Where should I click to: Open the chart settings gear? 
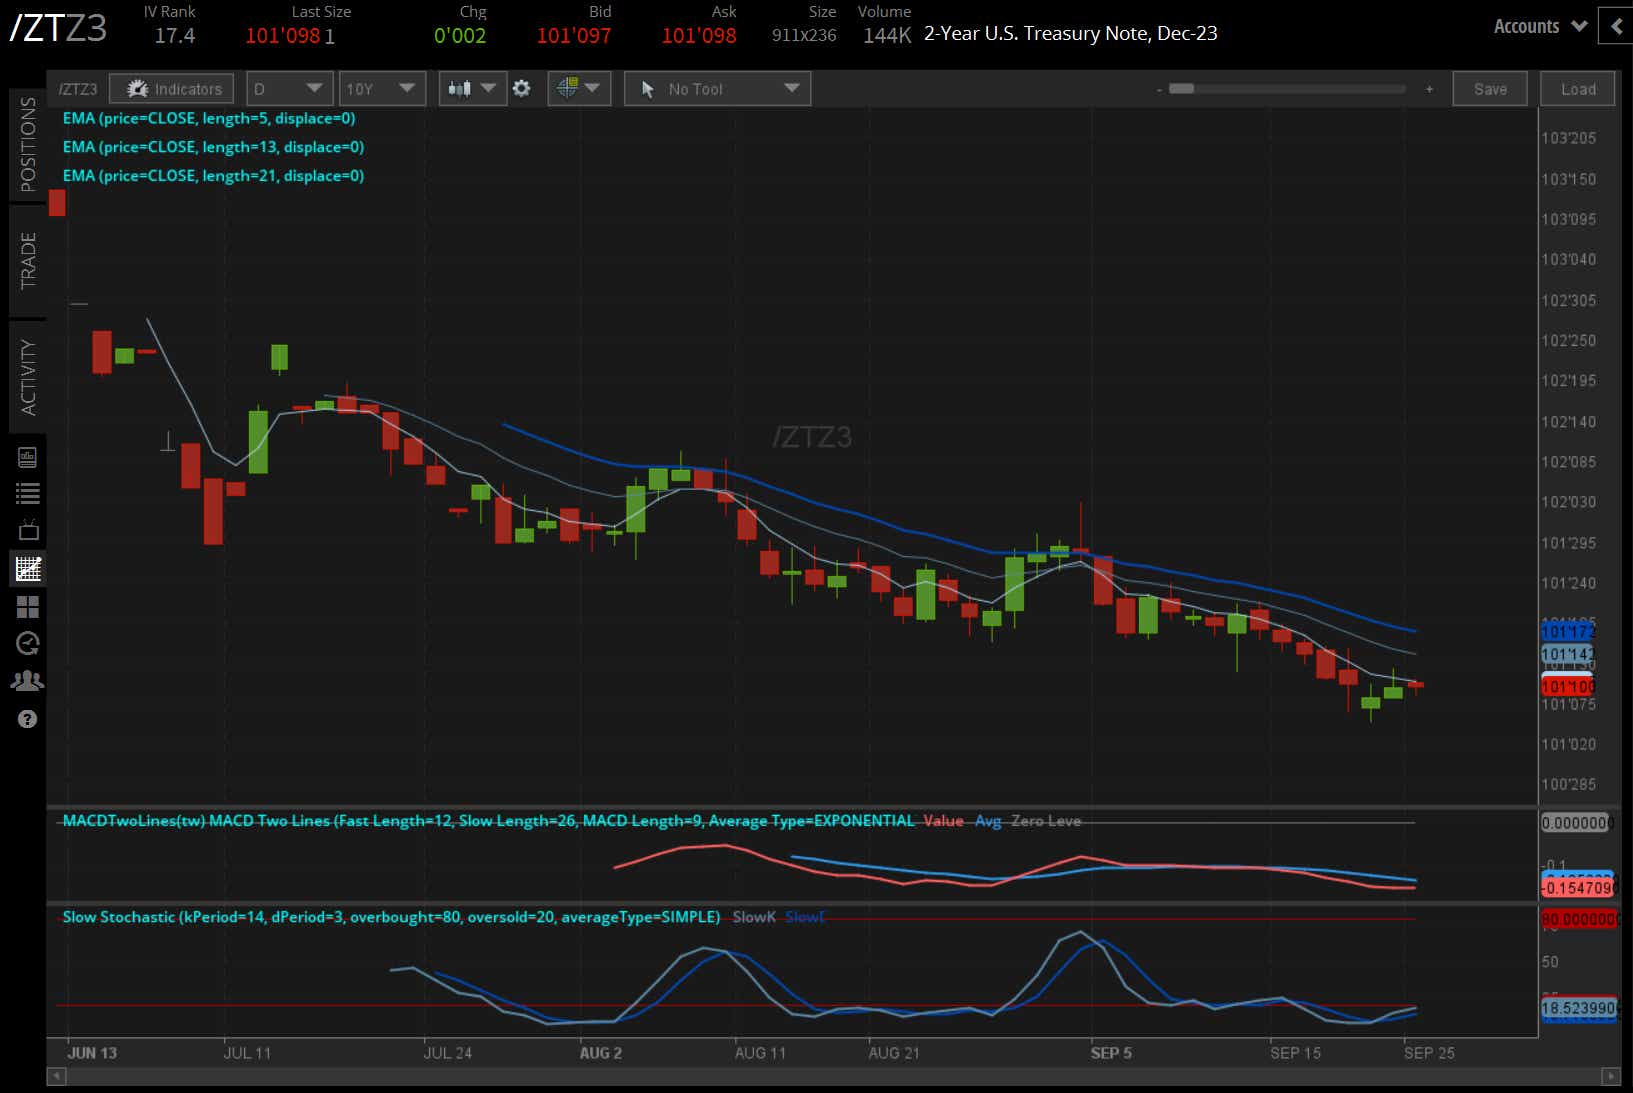coord(521,89)
